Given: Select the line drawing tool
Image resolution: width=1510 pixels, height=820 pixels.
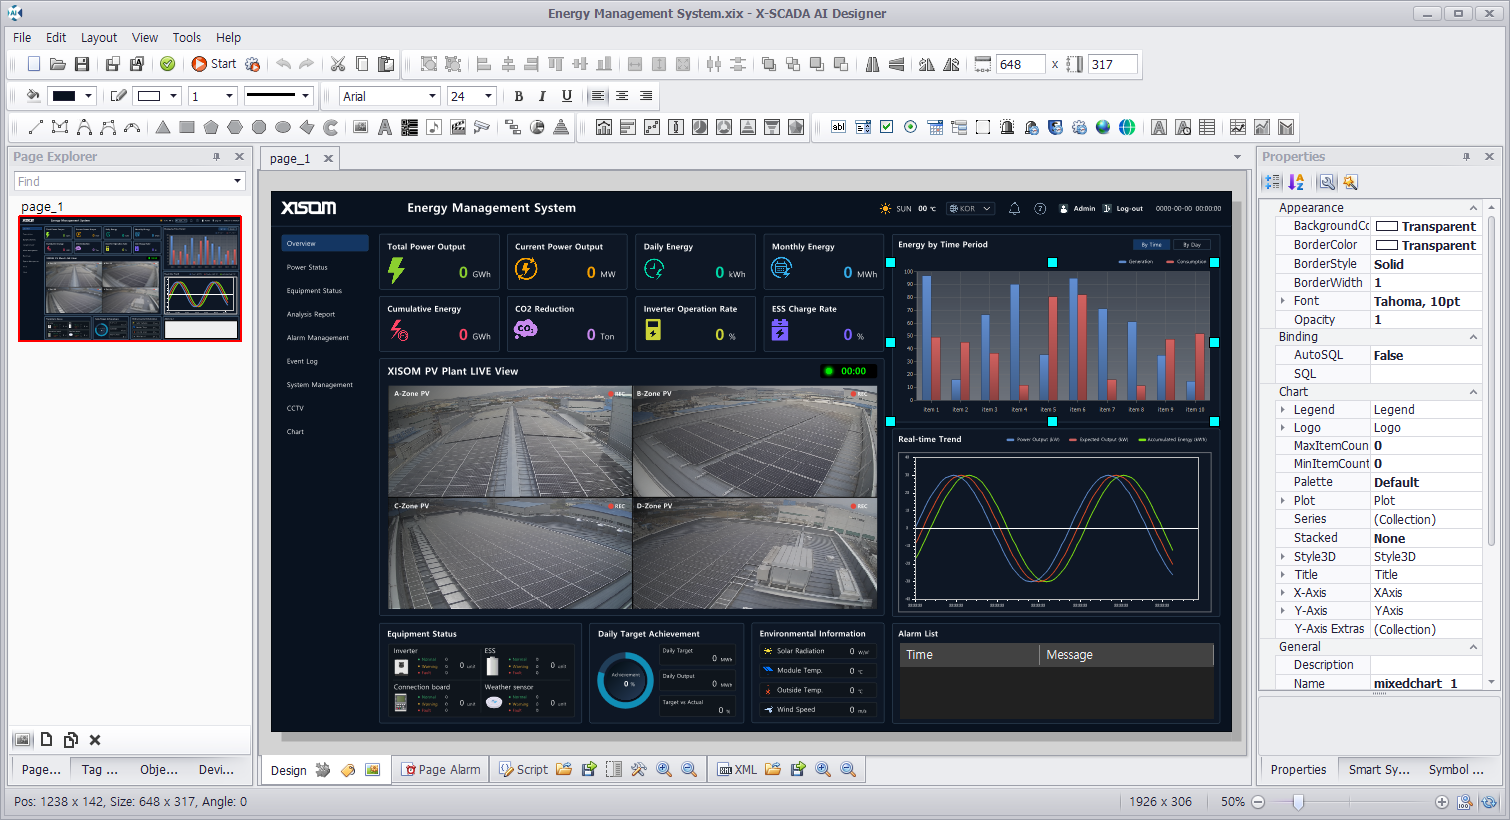Looking at the screenshot, I should [35, 127].
